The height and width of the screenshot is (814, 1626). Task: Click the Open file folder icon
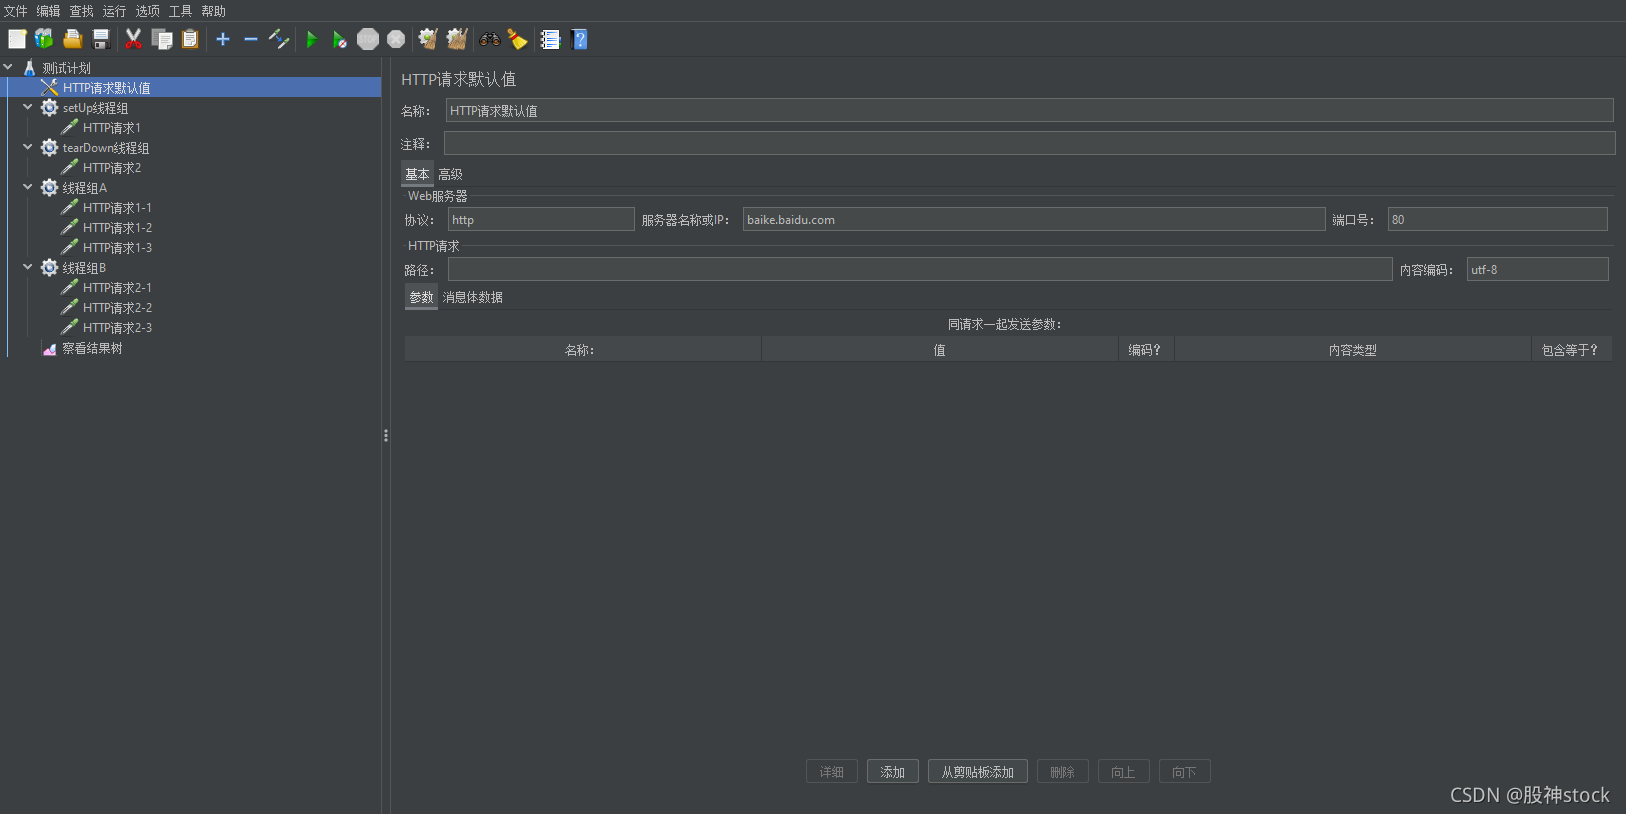tap(72, 39)
